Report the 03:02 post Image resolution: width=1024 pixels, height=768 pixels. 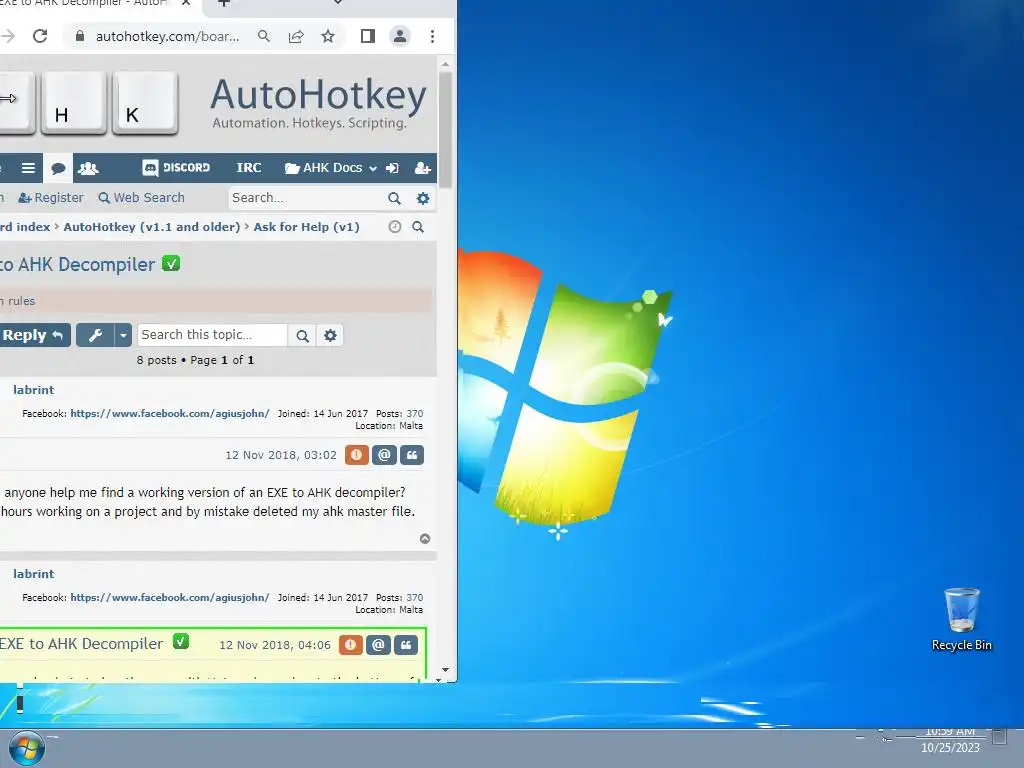coord(357,455)
